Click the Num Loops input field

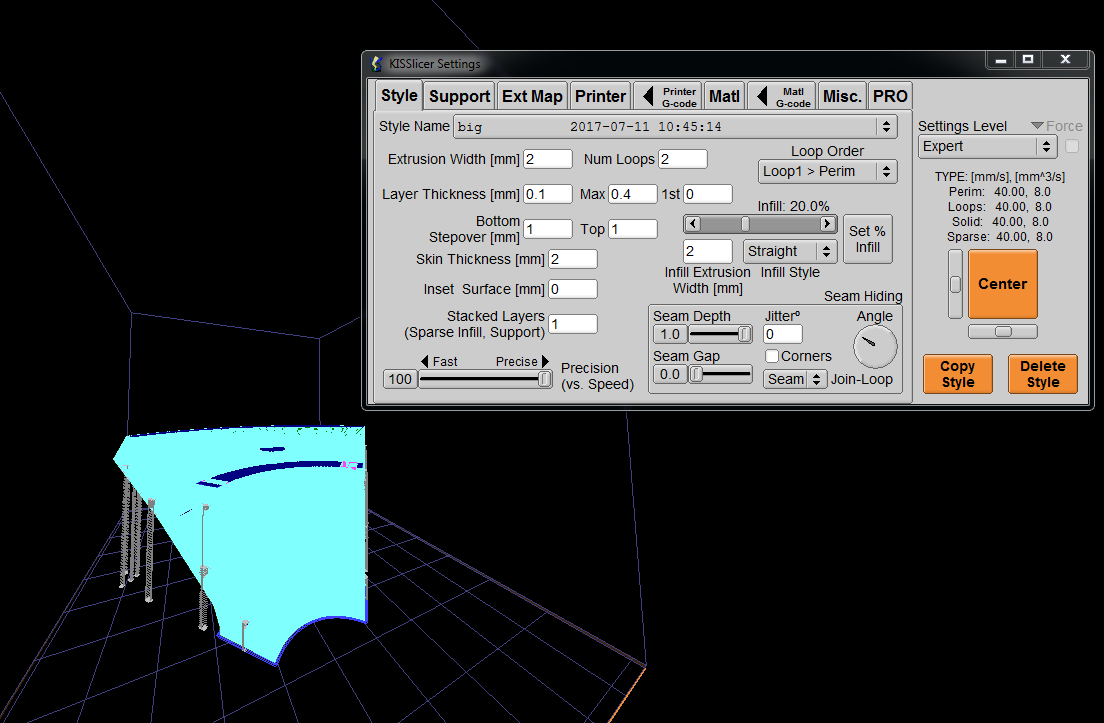(x=682, y=159)
